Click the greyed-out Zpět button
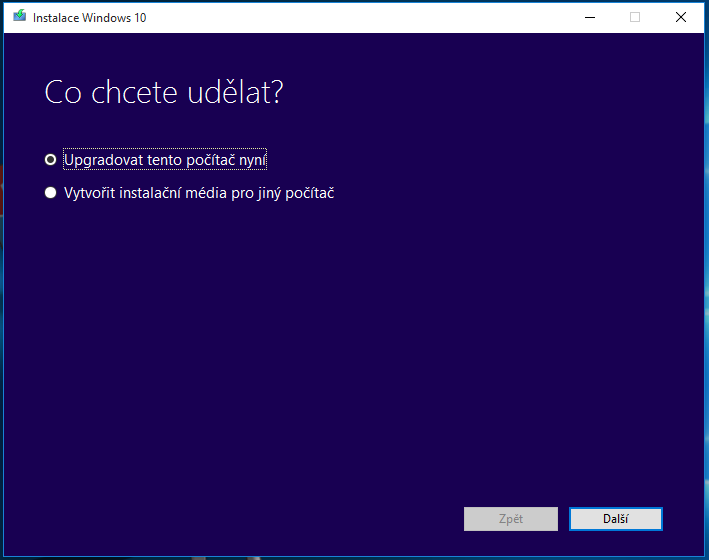 pos(510,519)
